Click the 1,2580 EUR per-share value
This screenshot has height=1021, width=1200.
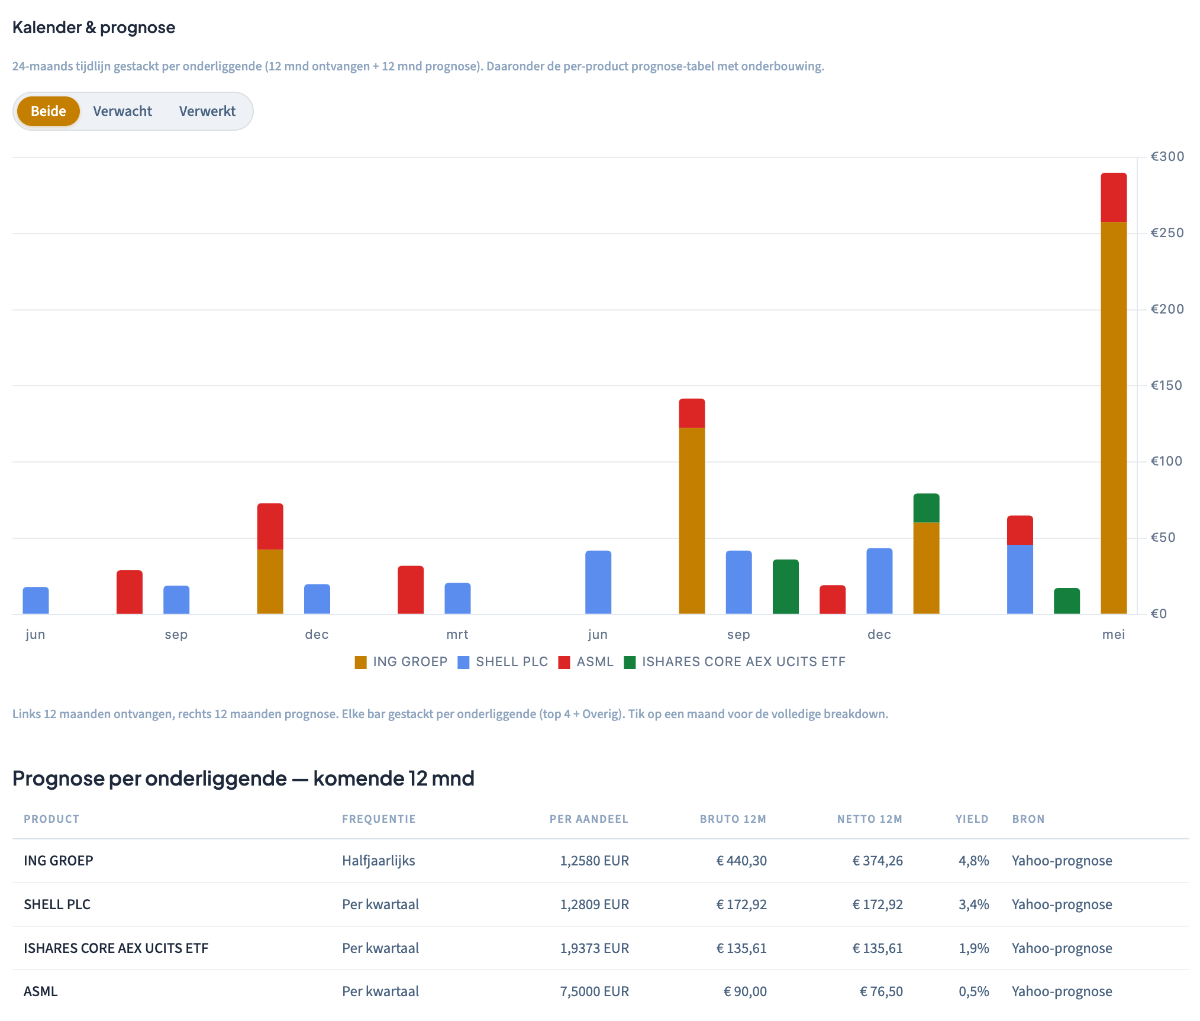pos(594,861)
